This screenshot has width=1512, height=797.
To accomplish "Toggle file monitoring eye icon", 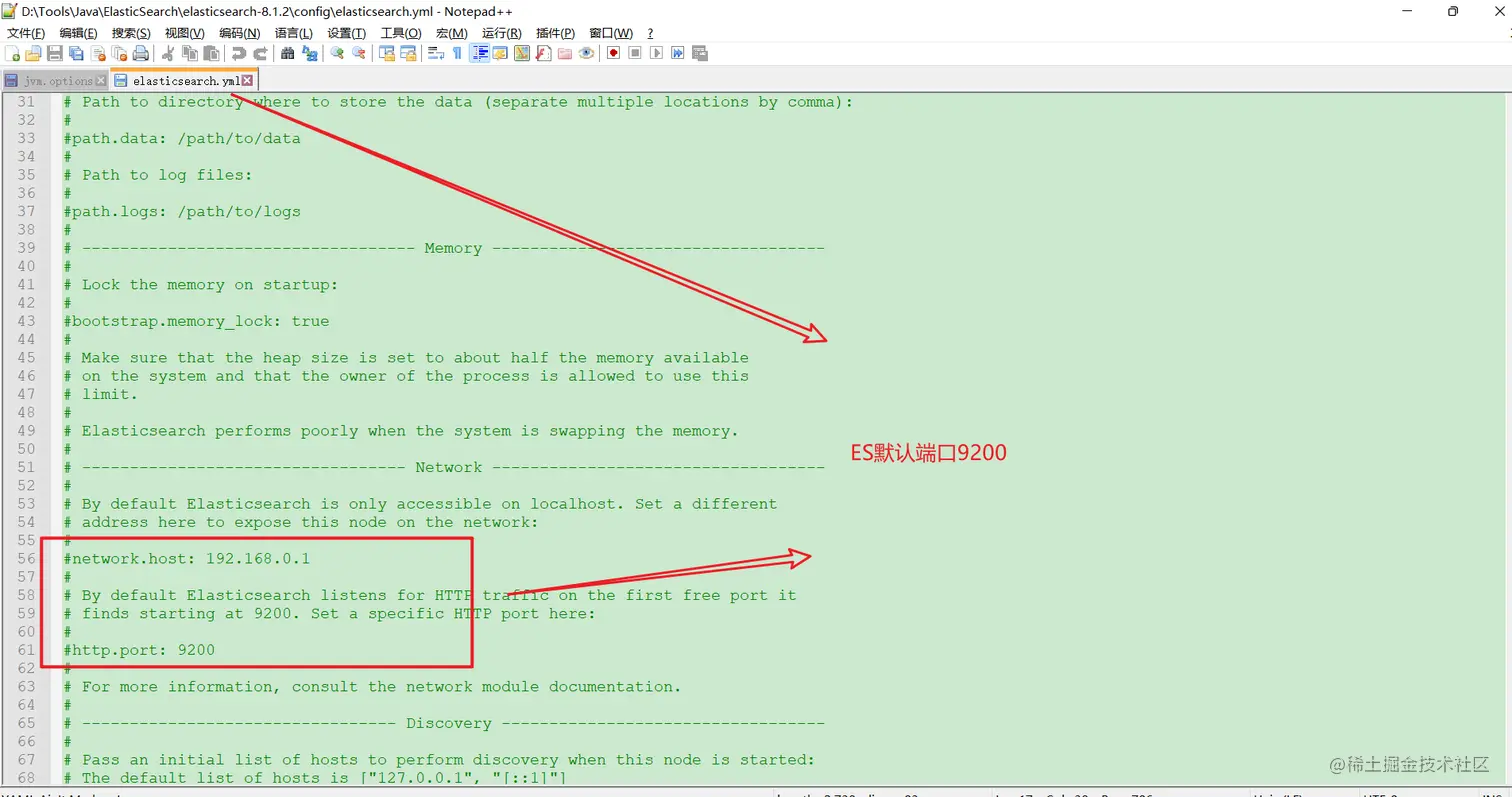I will click(586, 53).
